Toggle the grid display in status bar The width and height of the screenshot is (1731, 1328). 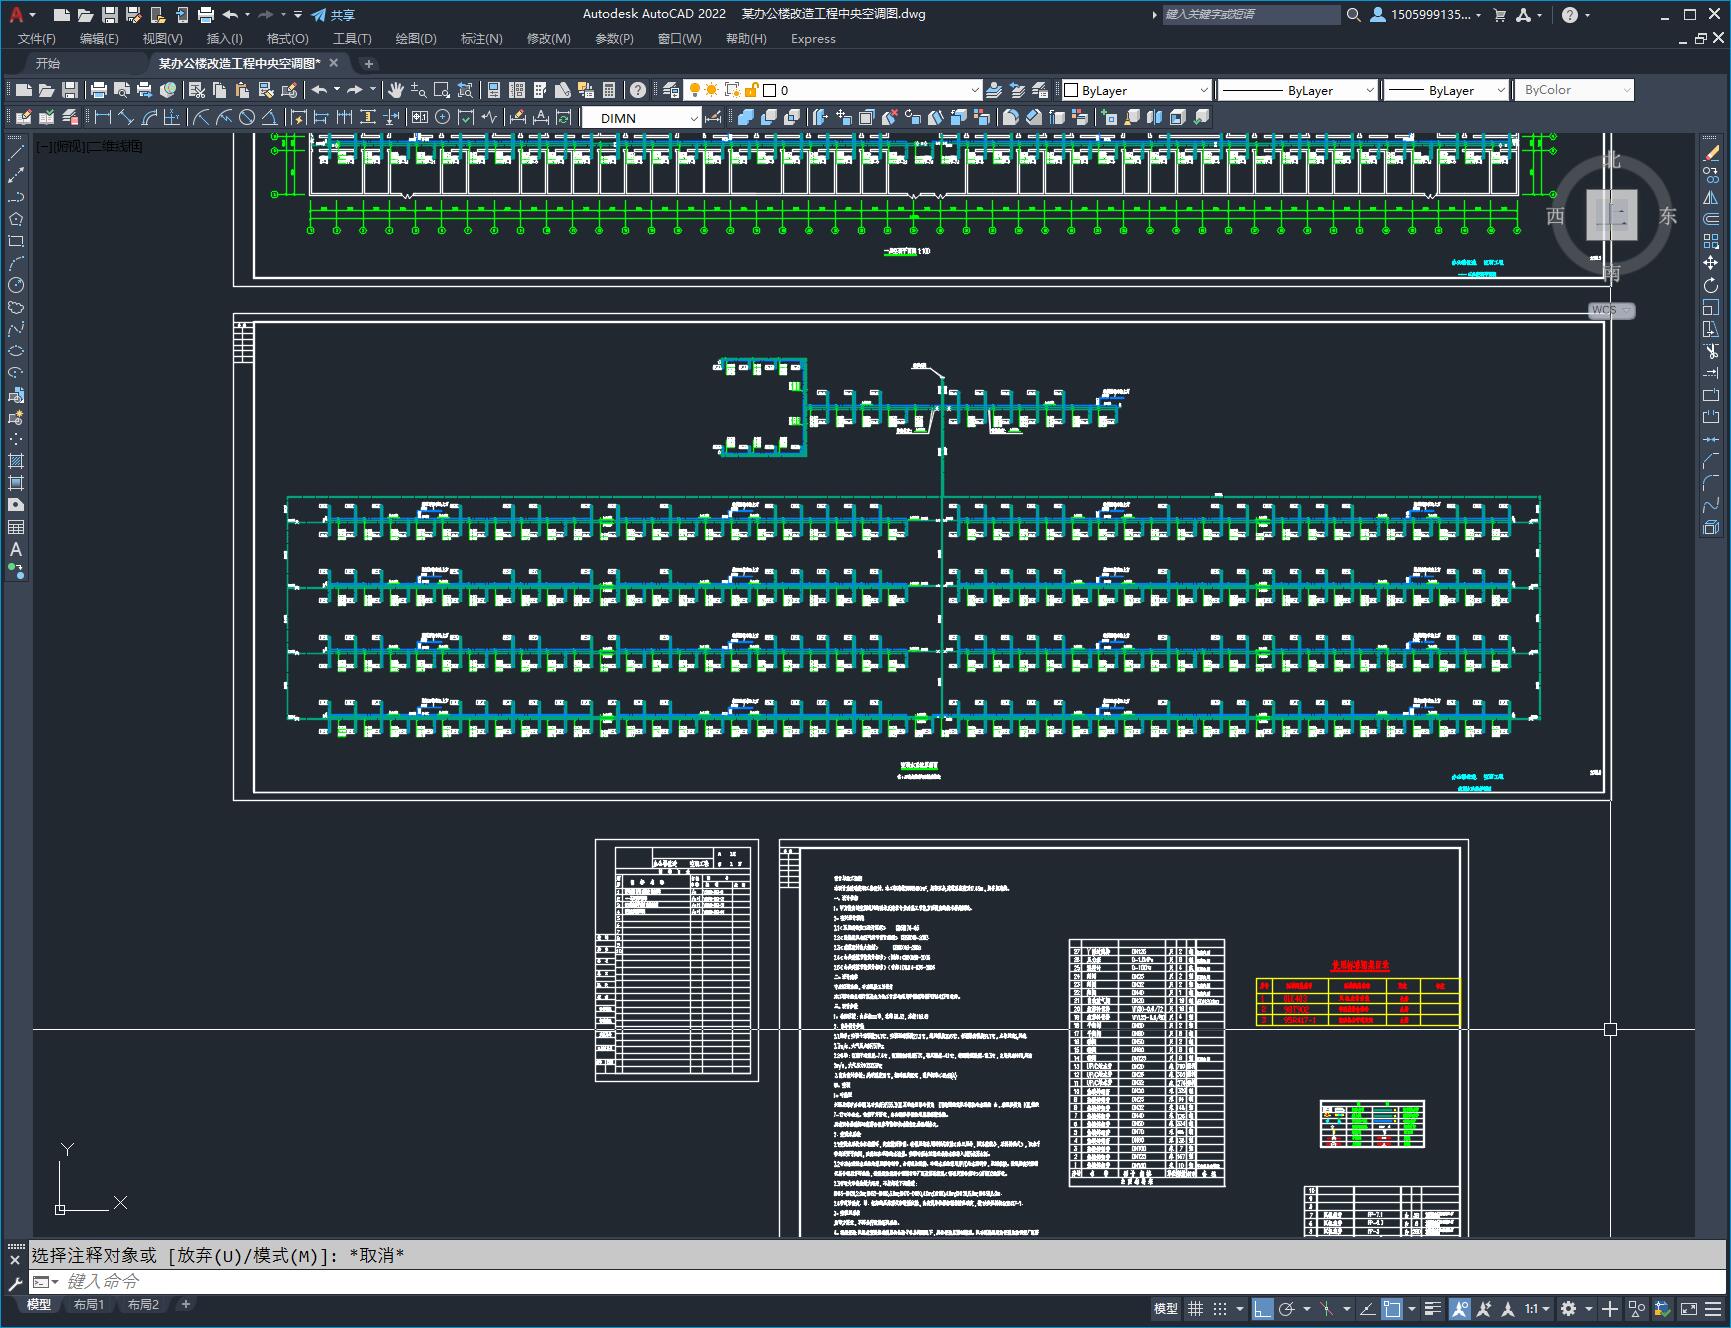(x=1195, y=1308)
